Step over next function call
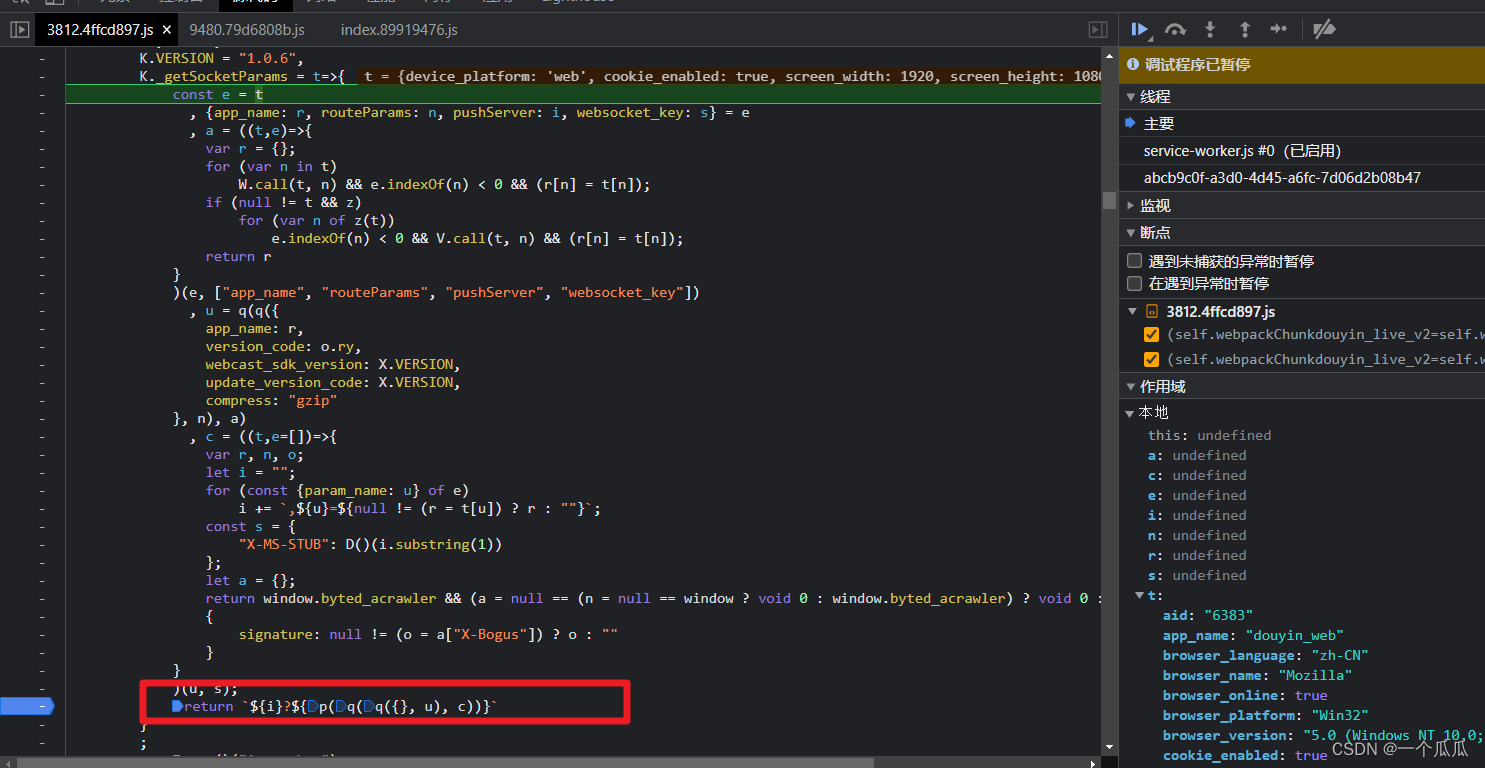 pyautogui.click(x=1176, y=30)
